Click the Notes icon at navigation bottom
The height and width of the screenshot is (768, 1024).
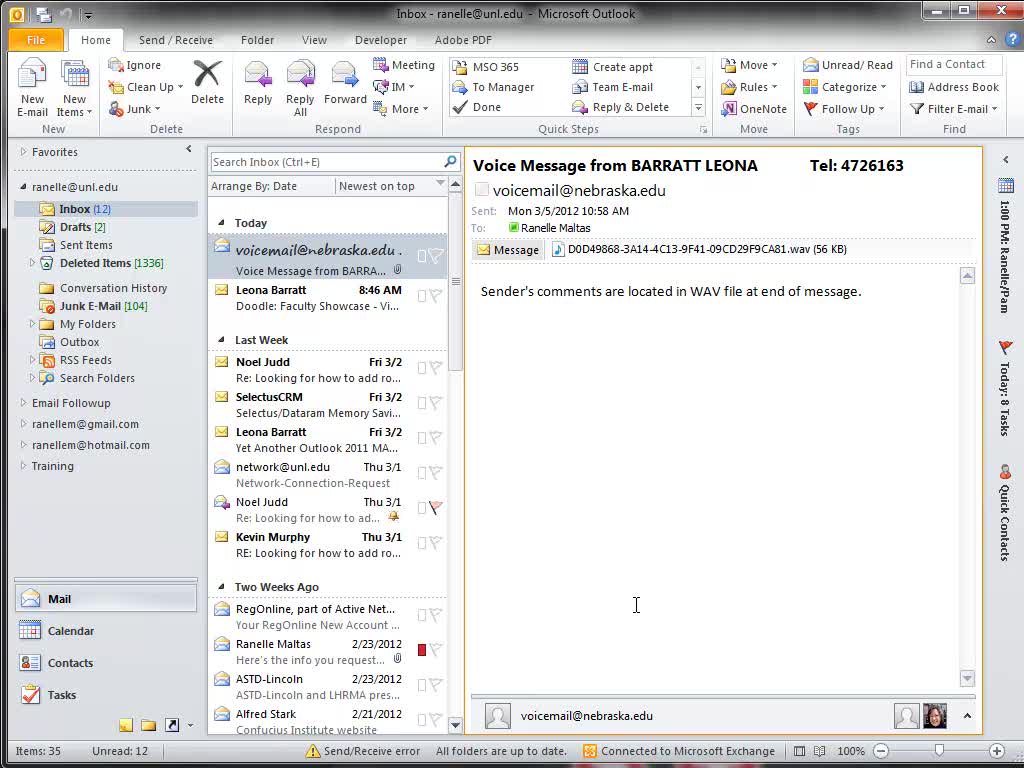pyautogui.click(x=126, y=725)
